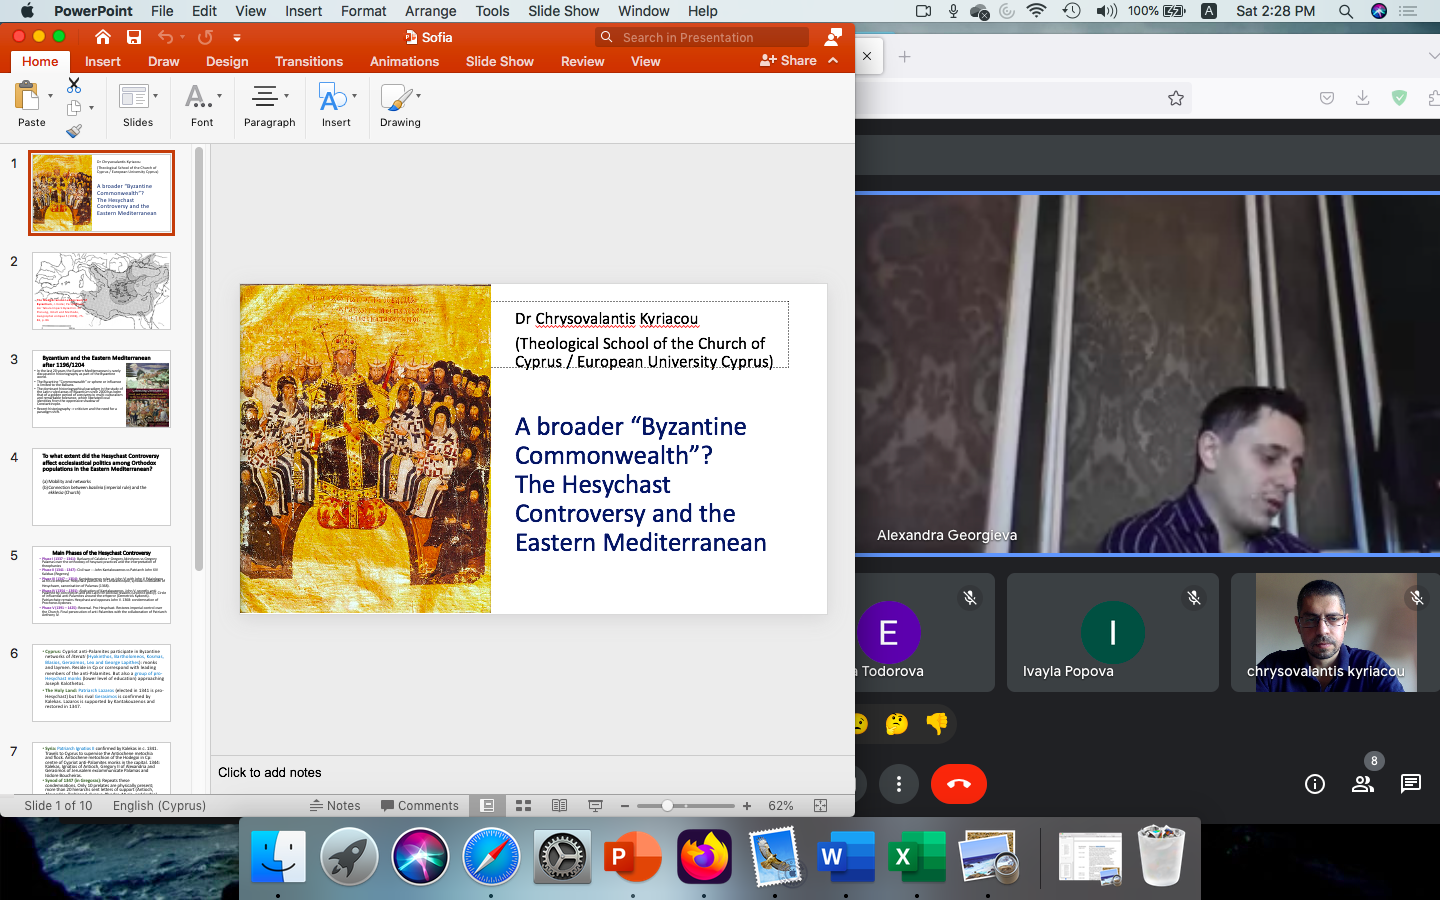Switch to the Insert ribbon tab

[x=103, y=61]
